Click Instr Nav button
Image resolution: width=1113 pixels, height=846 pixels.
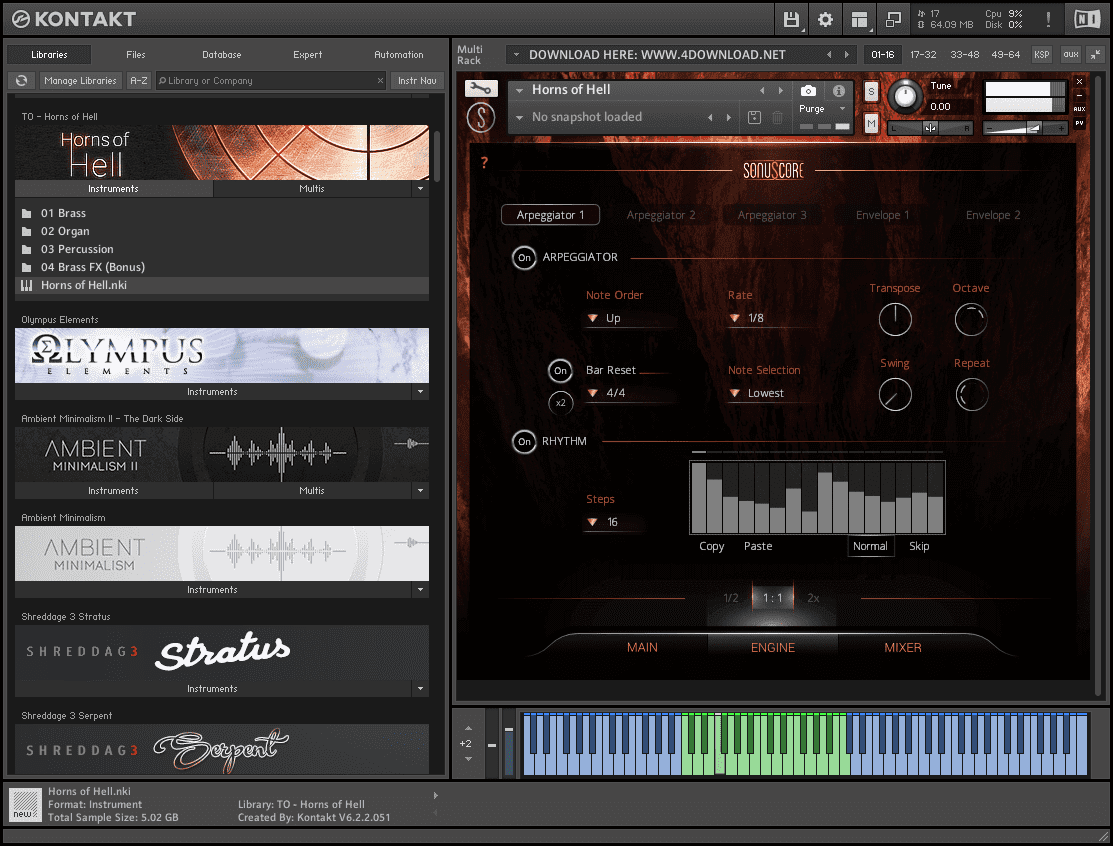417,81
